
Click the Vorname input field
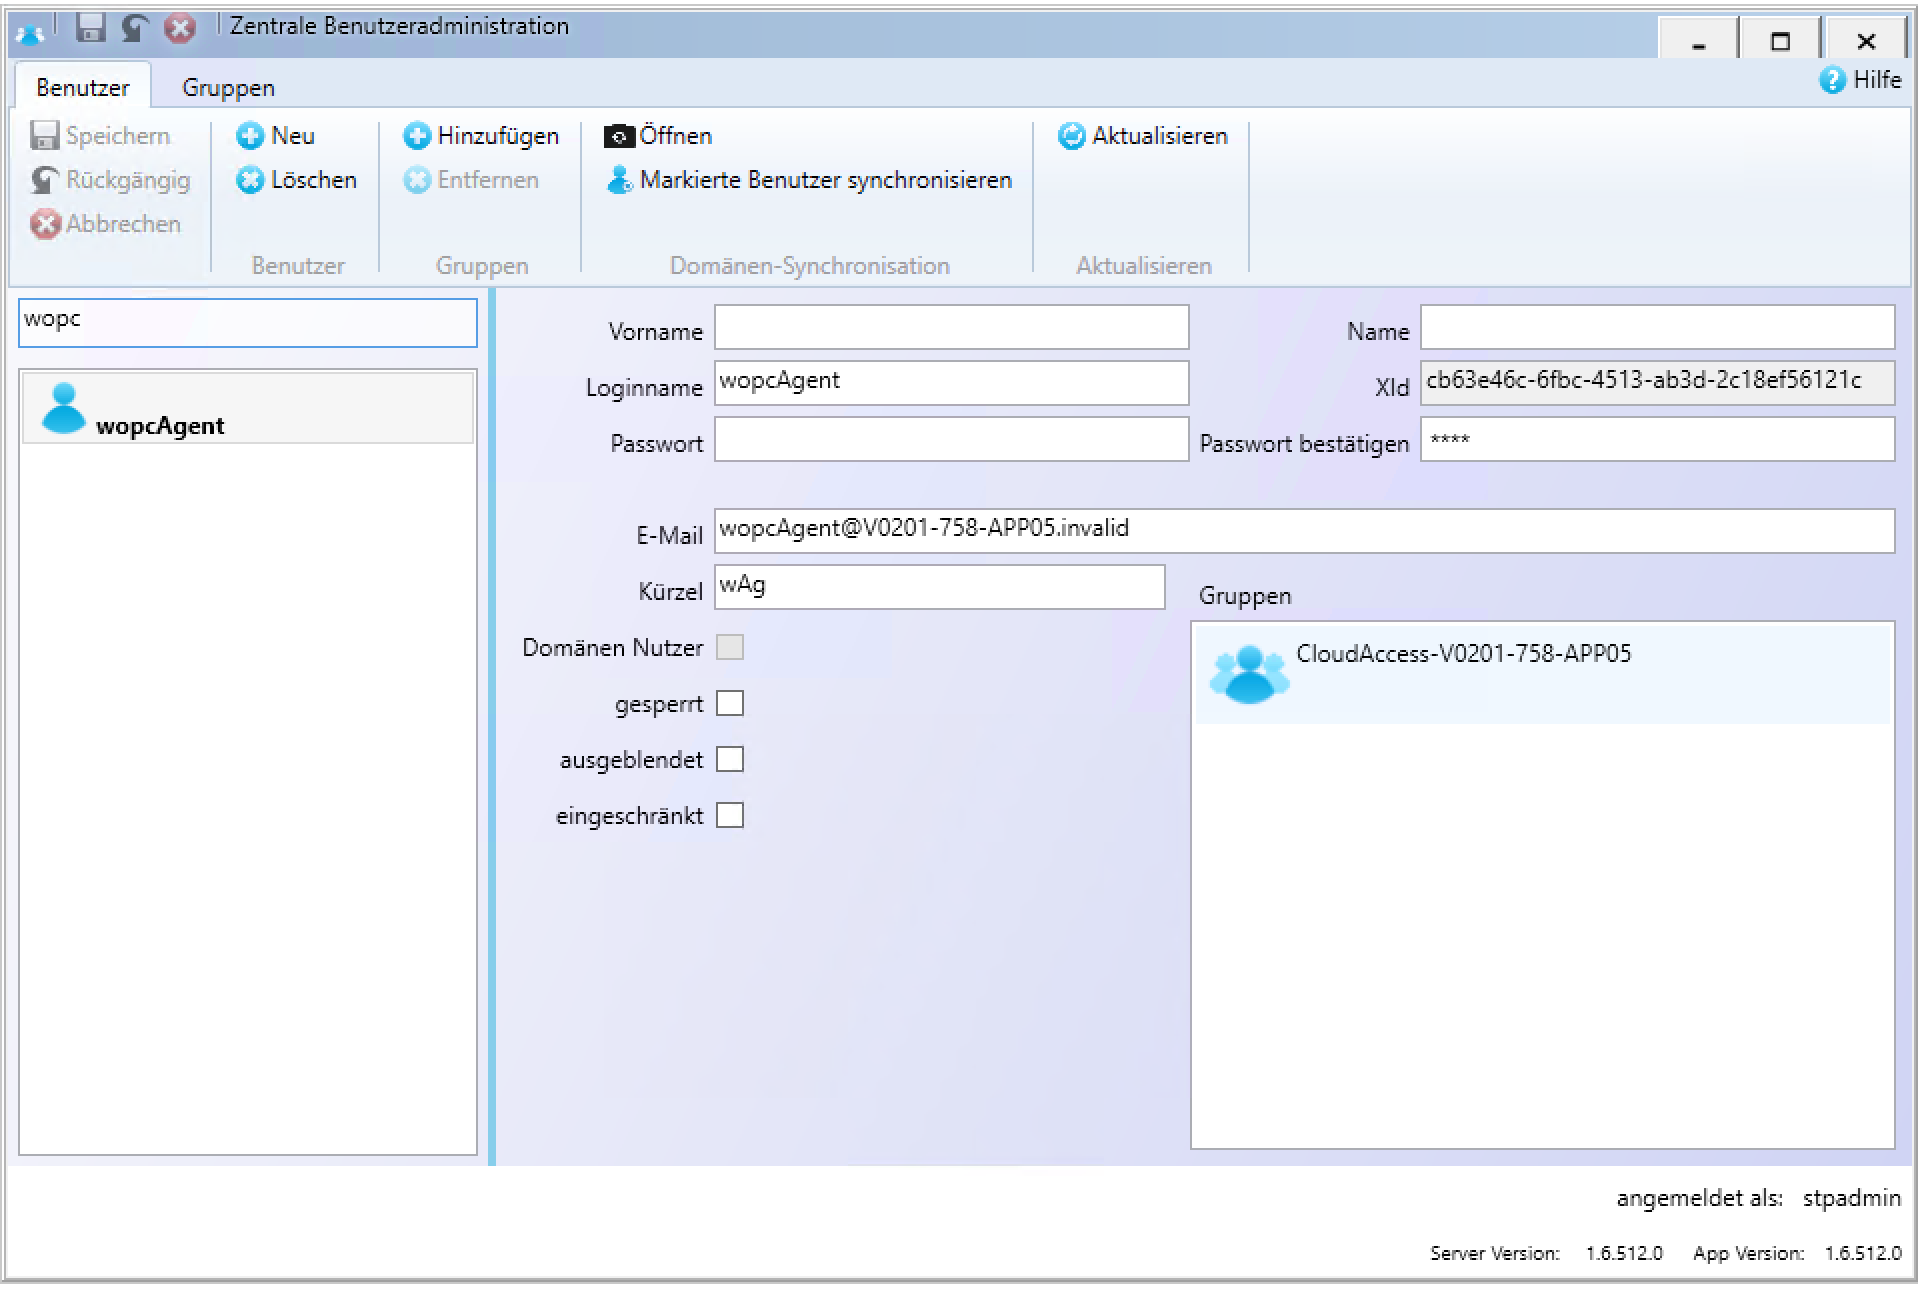(951, 327)
